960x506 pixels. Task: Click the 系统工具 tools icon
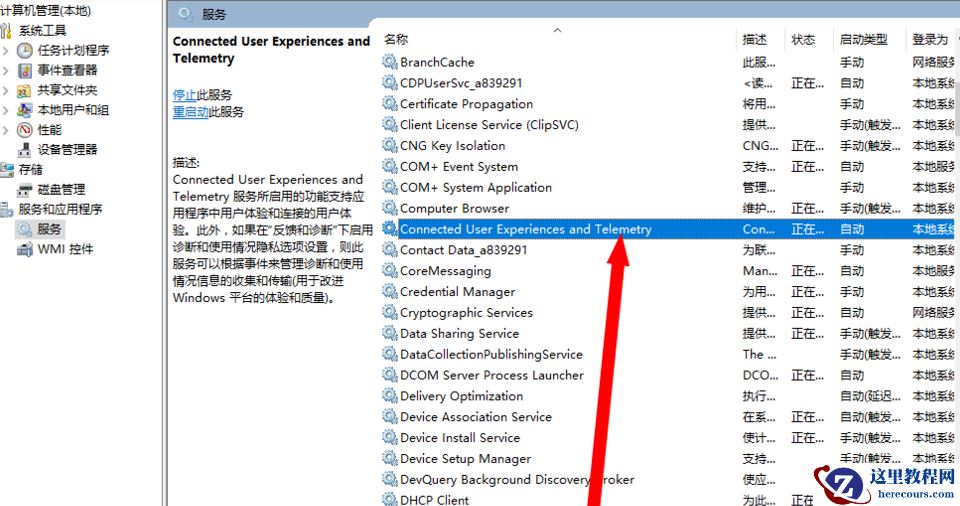point(6,31)
